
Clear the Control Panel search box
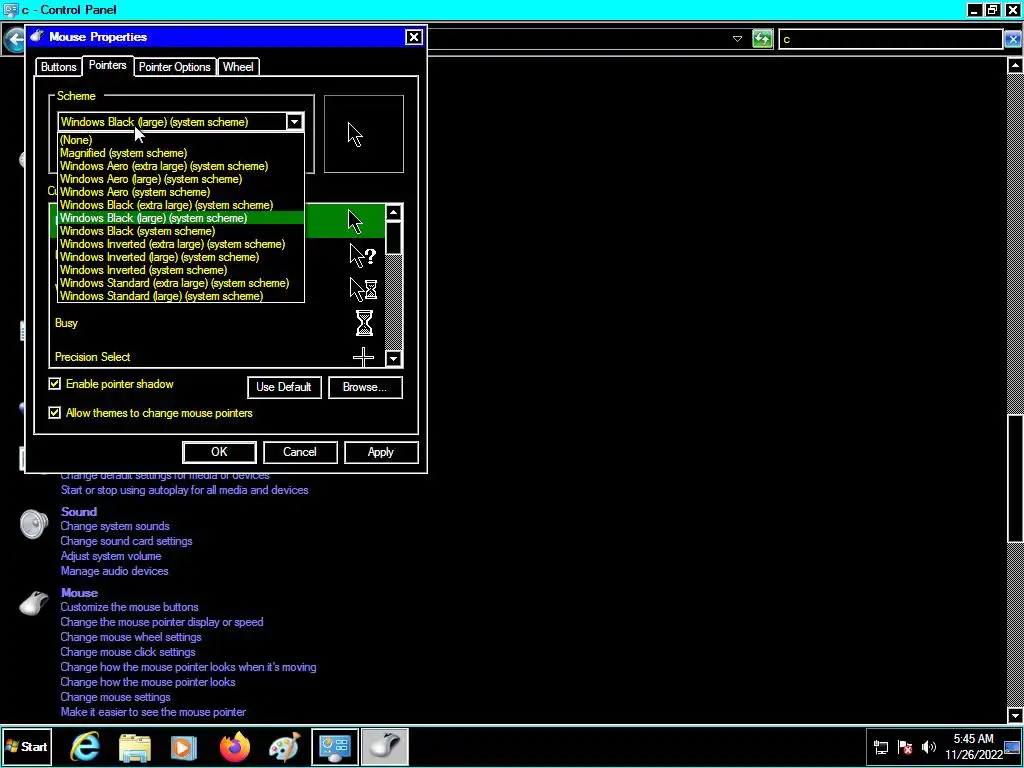click(x=1012, y=39)
